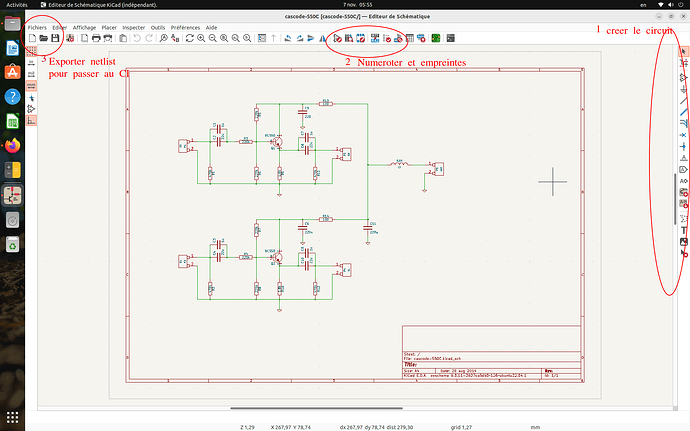This screenshot has width=690, height=431.
Task: Open the Footprint Editor
Action: coord(360,38)
